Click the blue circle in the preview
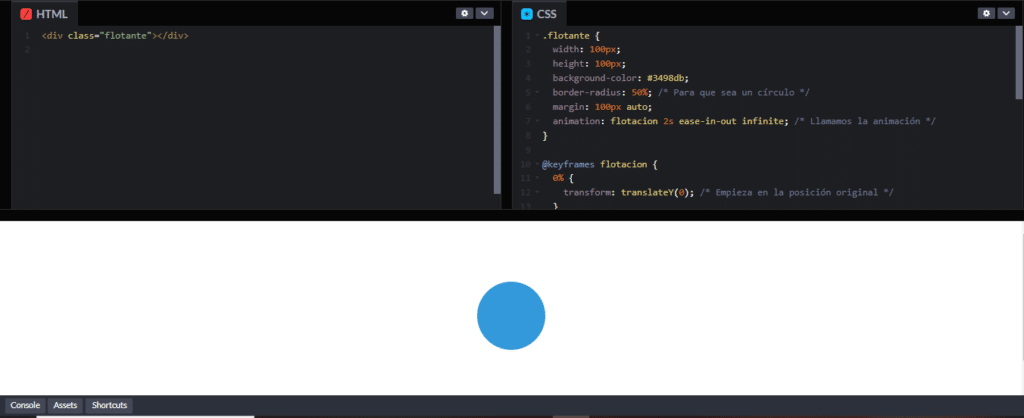Image resolution: width=1024 pixels, height=418 pixels. [511, 316]
